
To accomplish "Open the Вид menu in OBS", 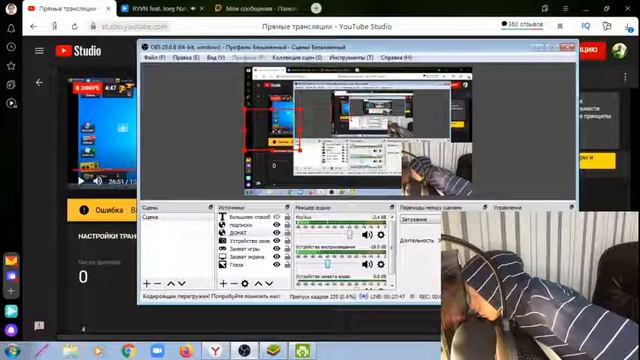I will click(216, 58).
